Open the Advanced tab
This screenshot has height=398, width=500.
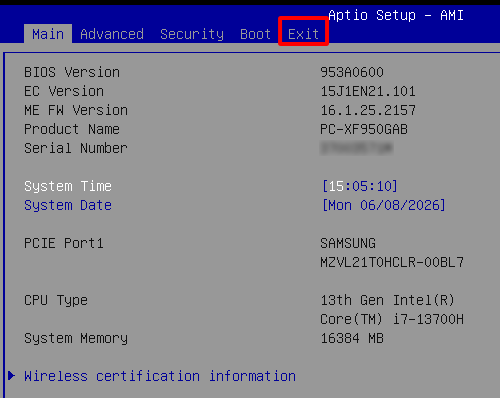[112, 34]
